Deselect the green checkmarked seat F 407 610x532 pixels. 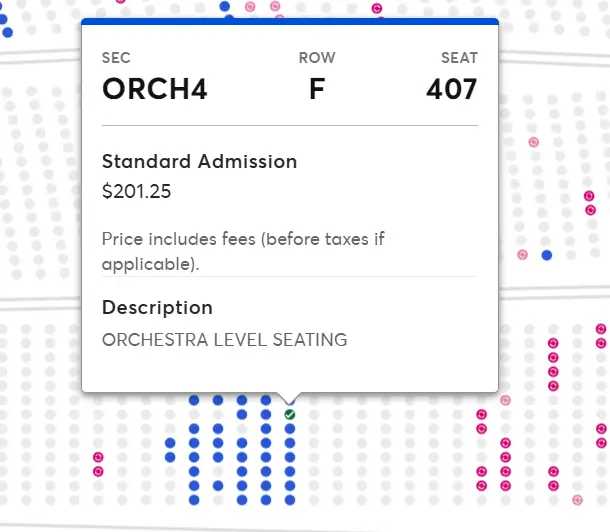tap(289, 415)
